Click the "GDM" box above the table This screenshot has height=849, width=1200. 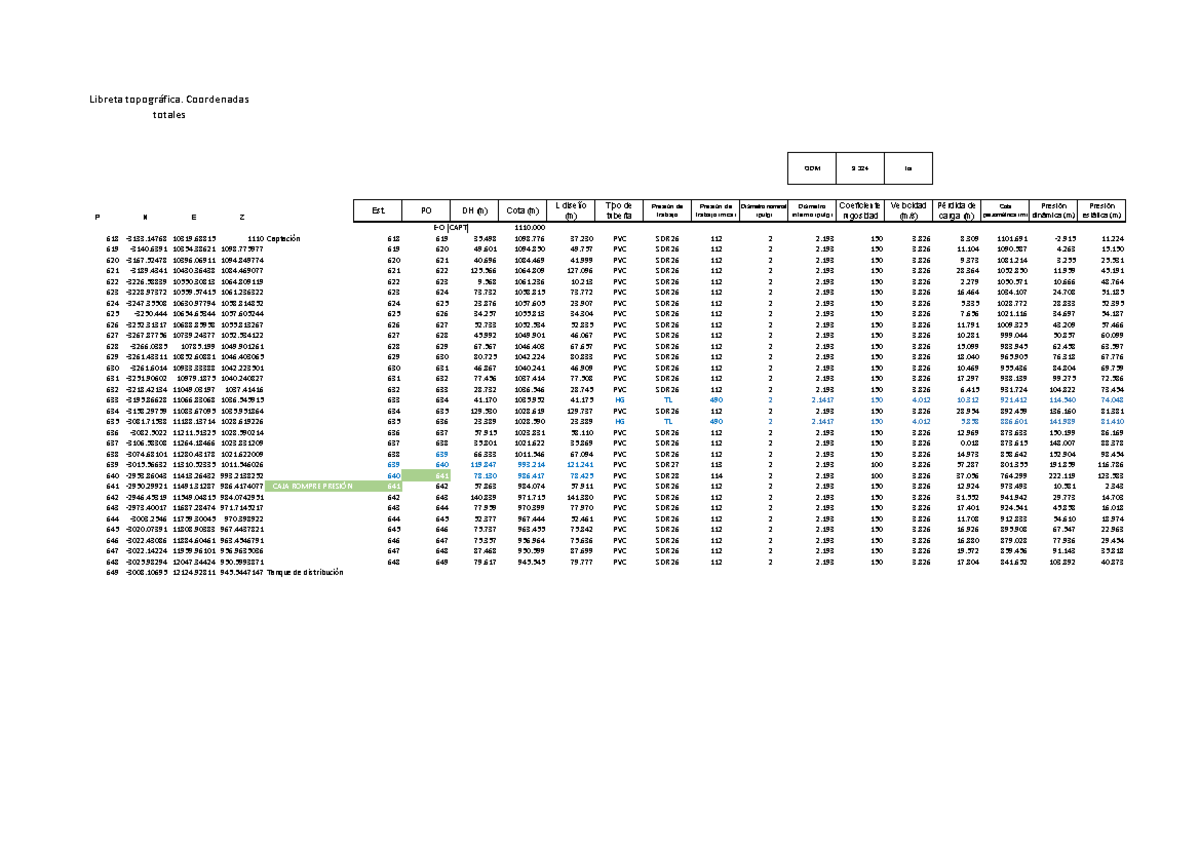[x=812, y=168]
